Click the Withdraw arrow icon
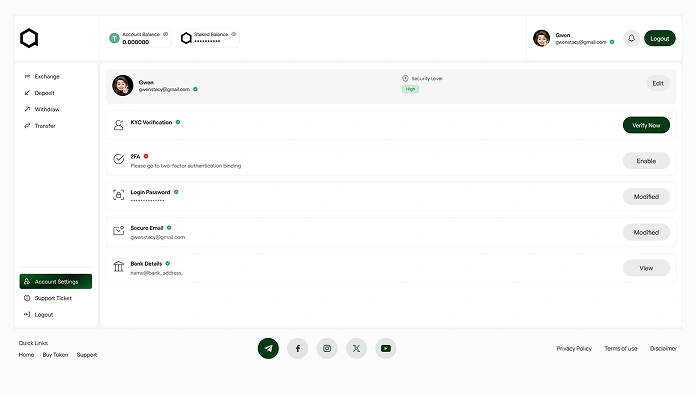The image size is (695, 395). pyautogui.click(x=27, y=109)
